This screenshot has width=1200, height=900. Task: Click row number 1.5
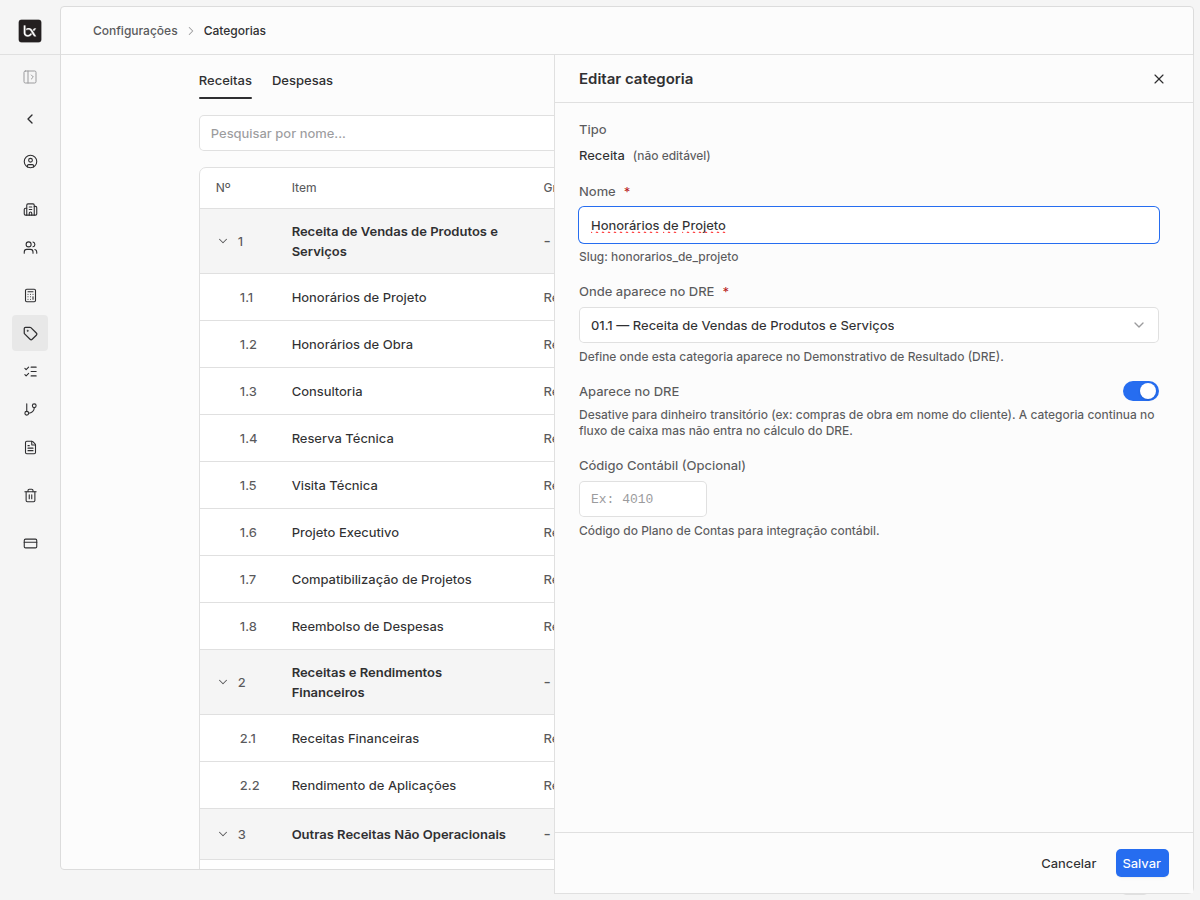(248, 485)
